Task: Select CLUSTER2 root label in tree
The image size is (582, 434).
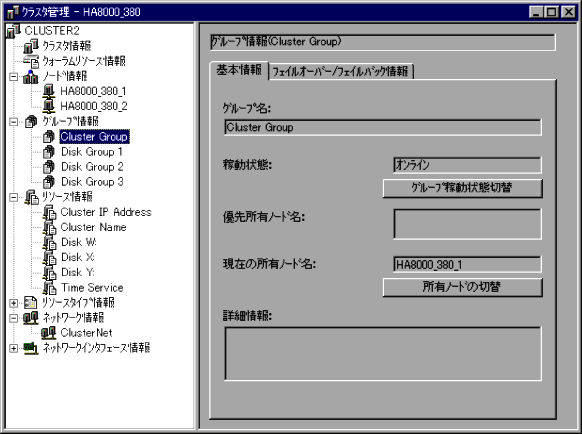Action: (x=52, y=31)
